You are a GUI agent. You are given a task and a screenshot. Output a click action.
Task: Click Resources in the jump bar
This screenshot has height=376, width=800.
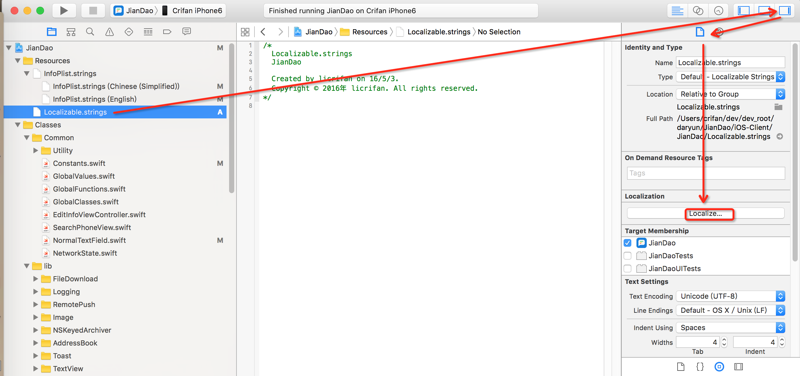(364, 32)
